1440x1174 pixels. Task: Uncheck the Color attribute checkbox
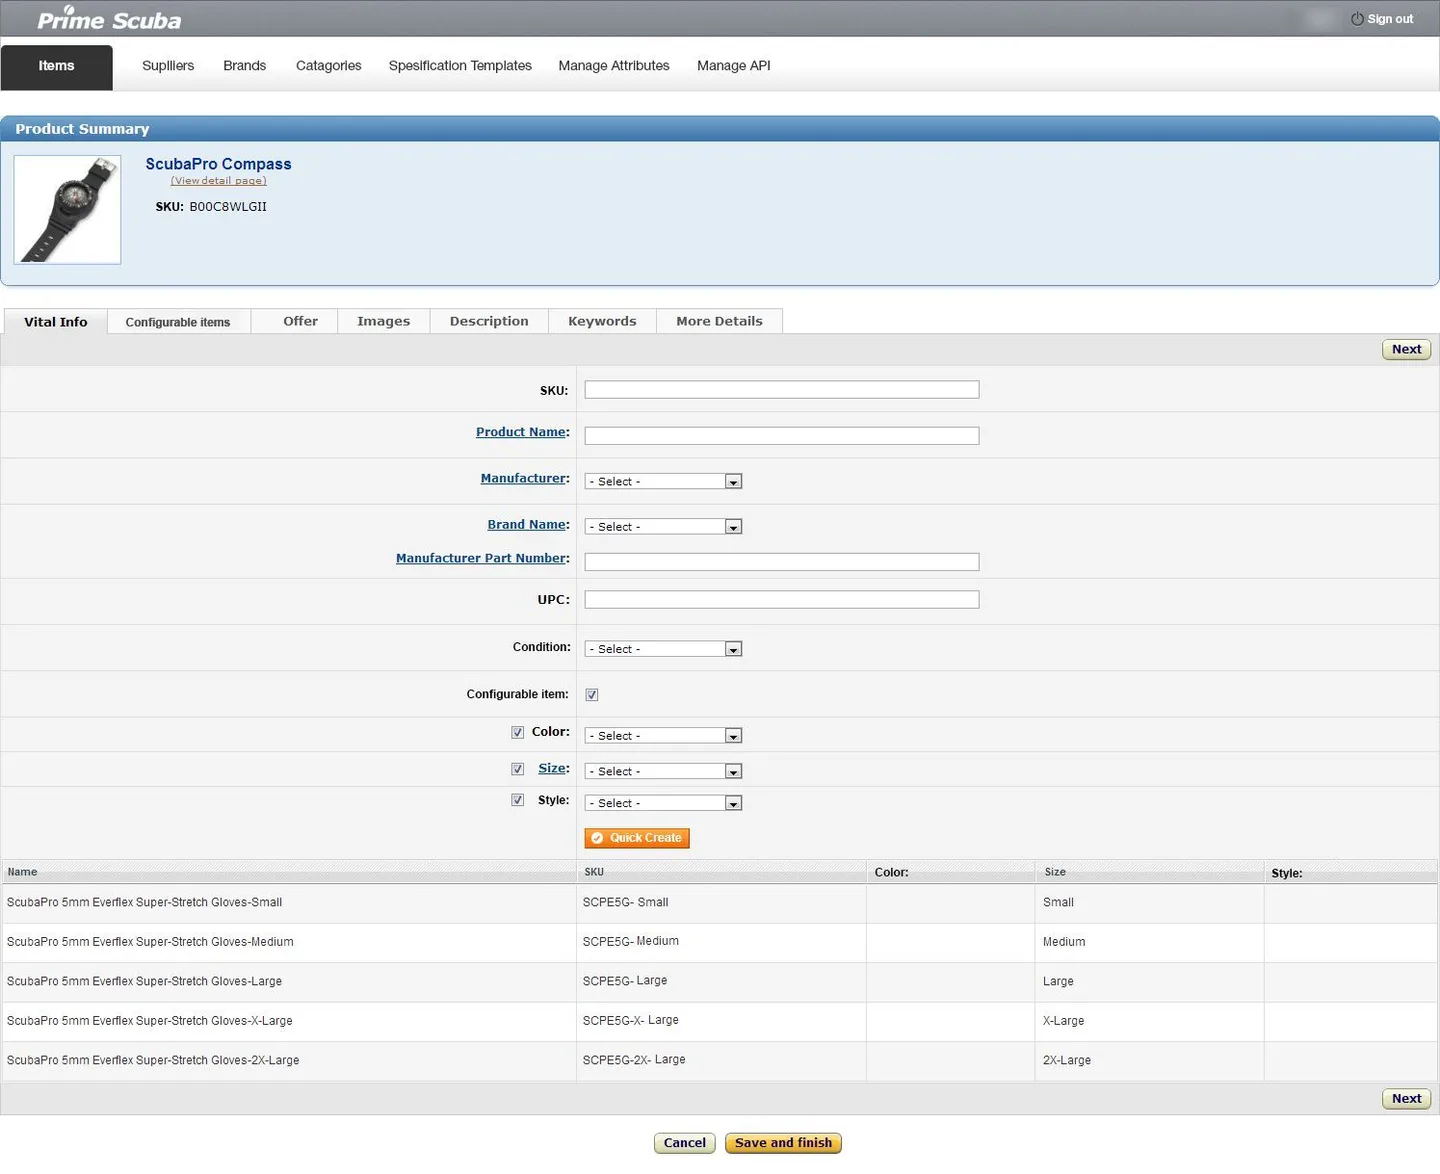pos(517,732)
